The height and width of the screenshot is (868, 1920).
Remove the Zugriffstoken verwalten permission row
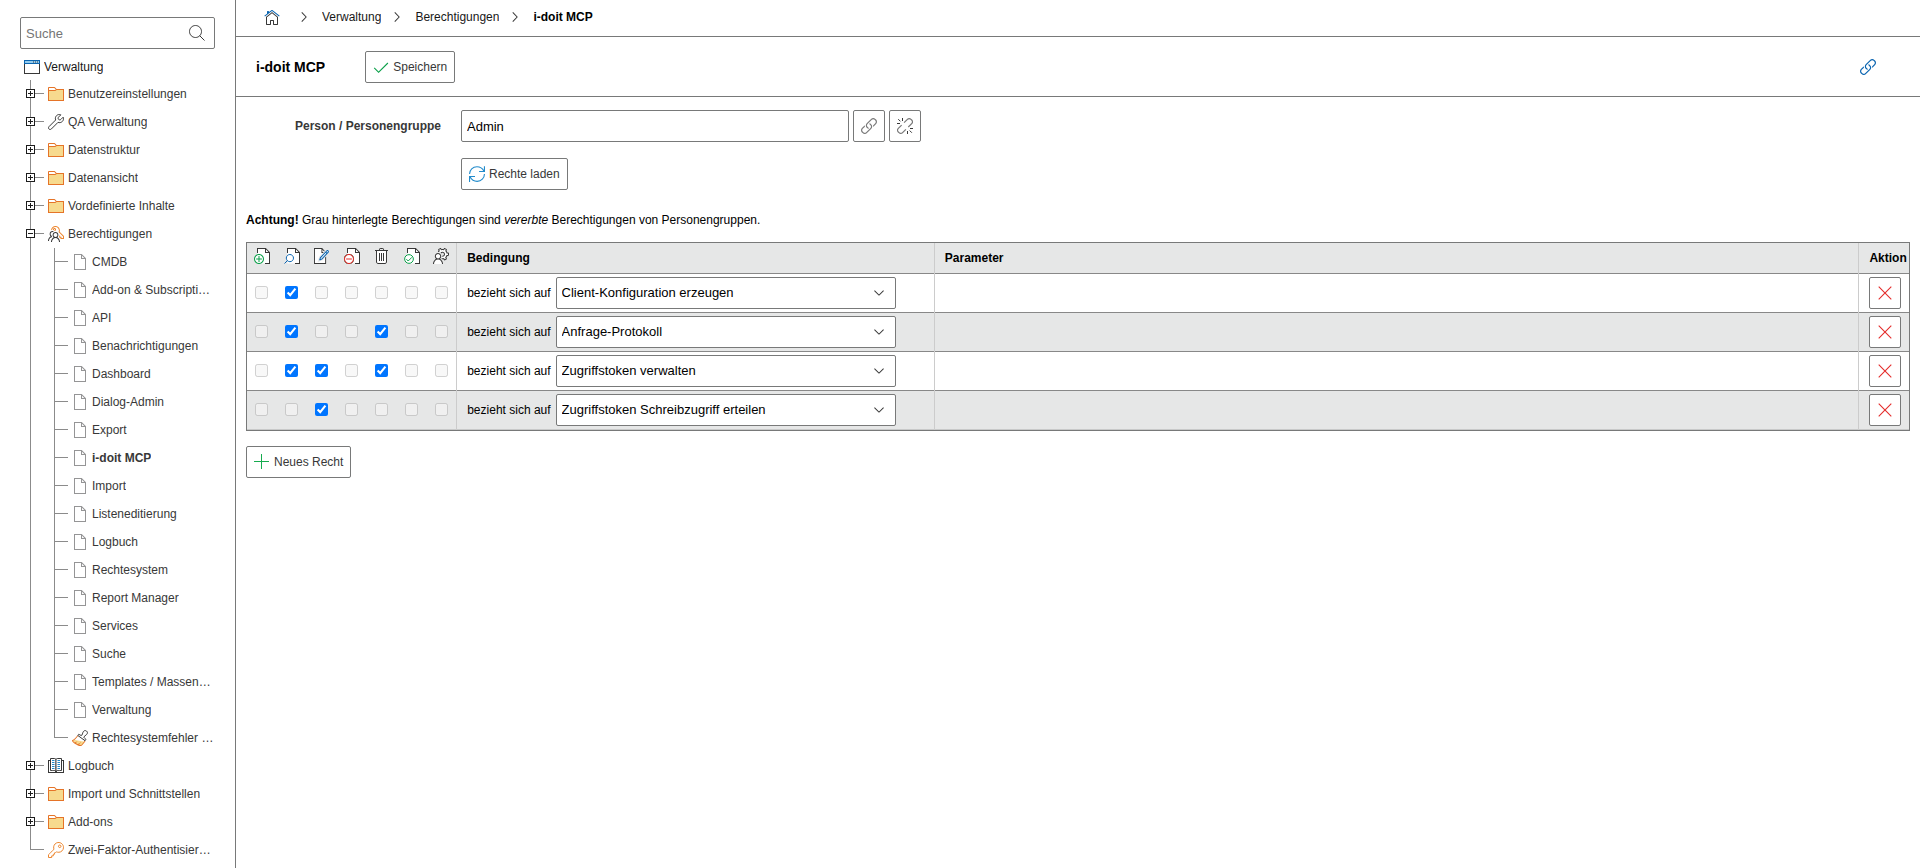(1885, 371)
